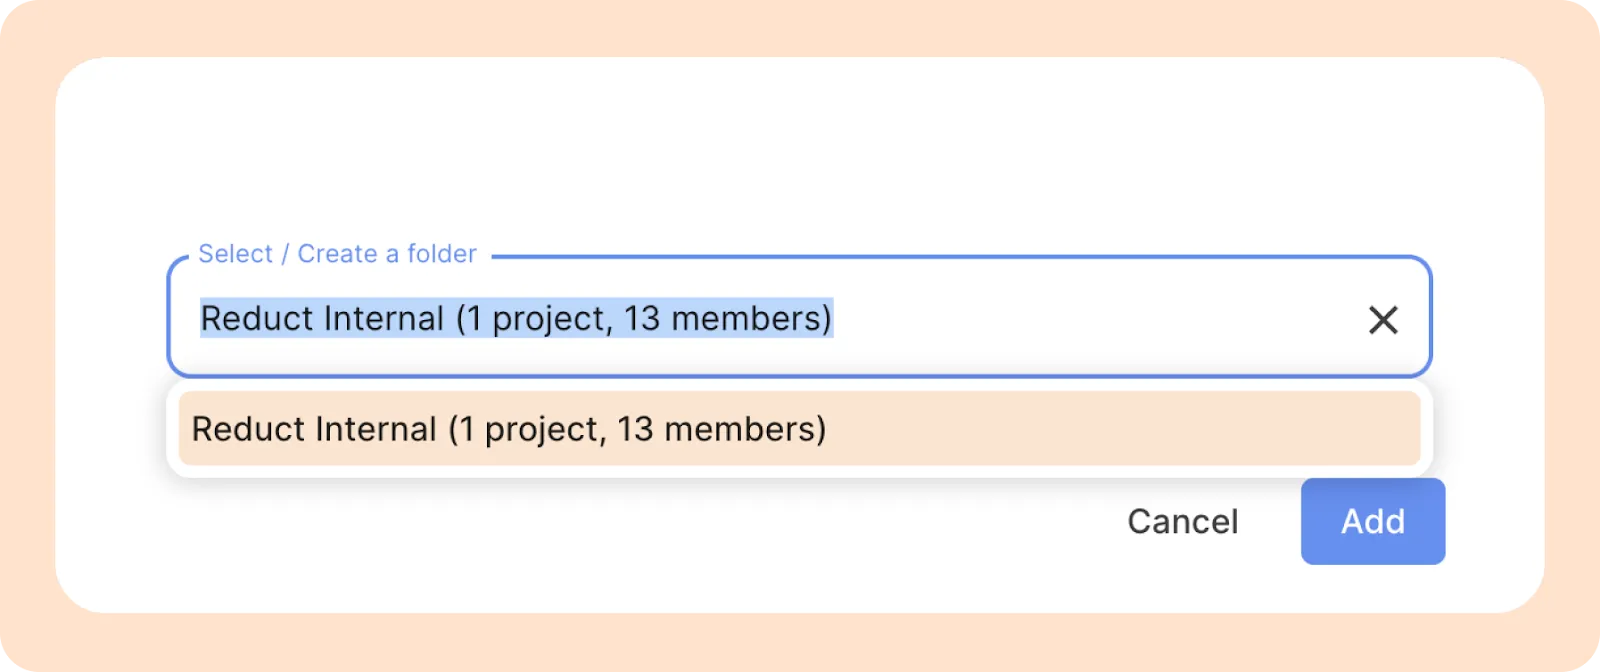Click empty space right of the folder text
The image size is (1600, 672).
tap(1090, 319)
